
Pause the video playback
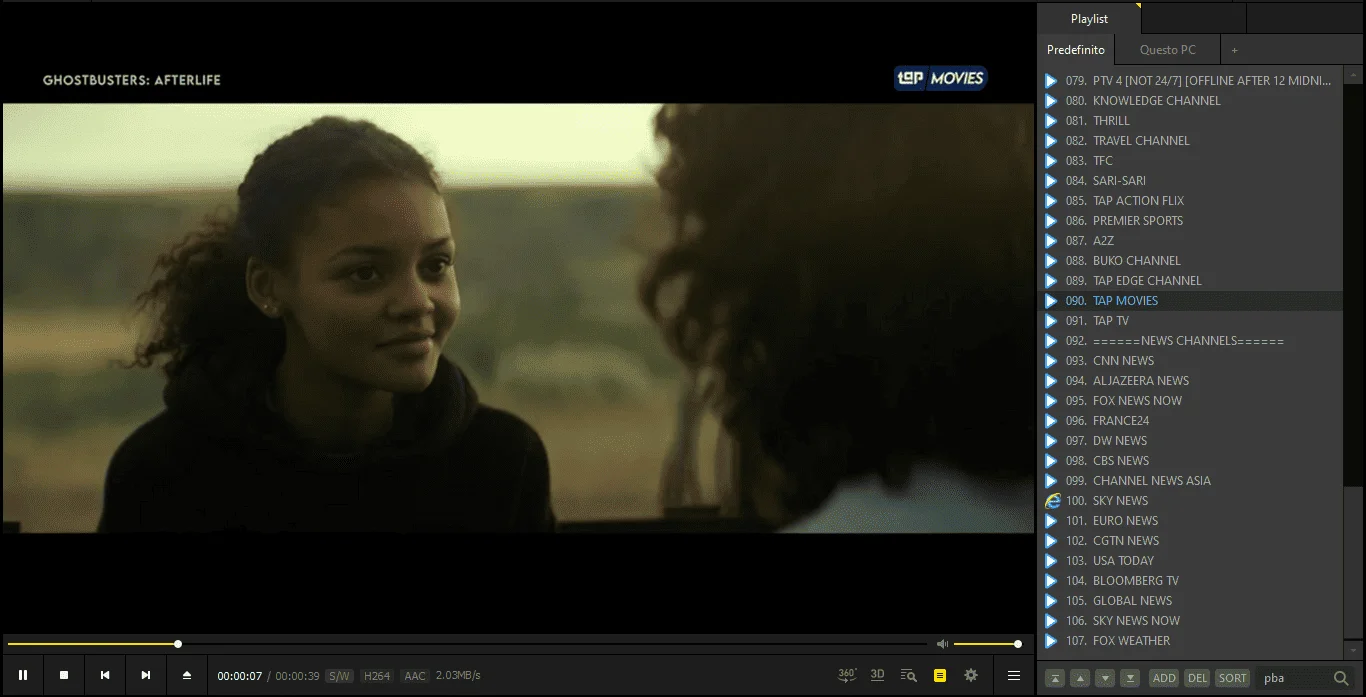23,675
